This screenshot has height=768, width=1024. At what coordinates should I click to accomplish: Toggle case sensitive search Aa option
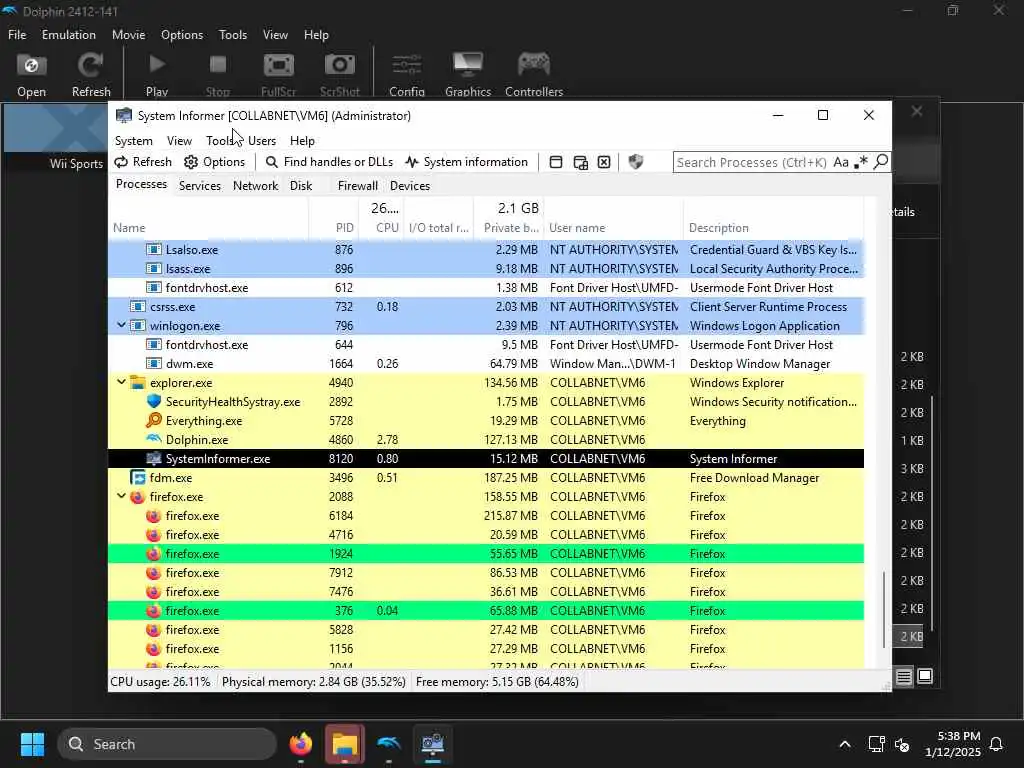841,162
